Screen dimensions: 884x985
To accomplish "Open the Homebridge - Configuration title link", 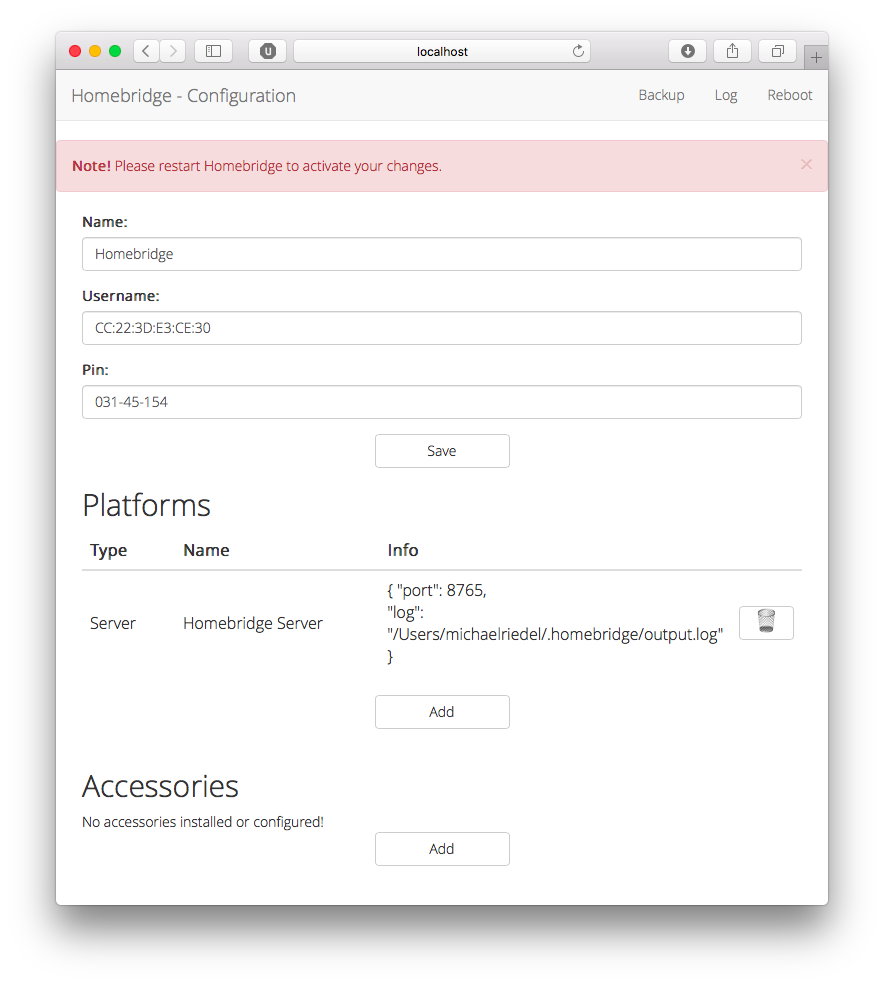I will (x=183, y=95).
